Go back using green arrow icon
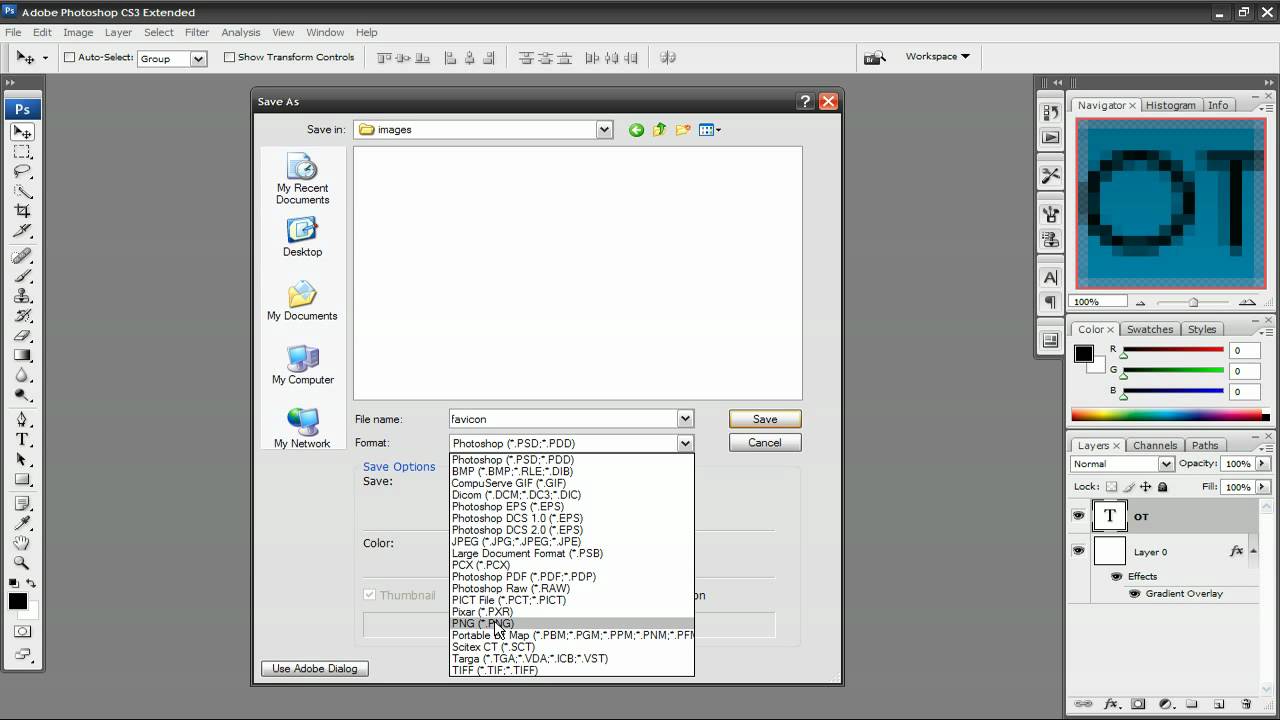Screen dimensions: 1280x720 [636, 130]
